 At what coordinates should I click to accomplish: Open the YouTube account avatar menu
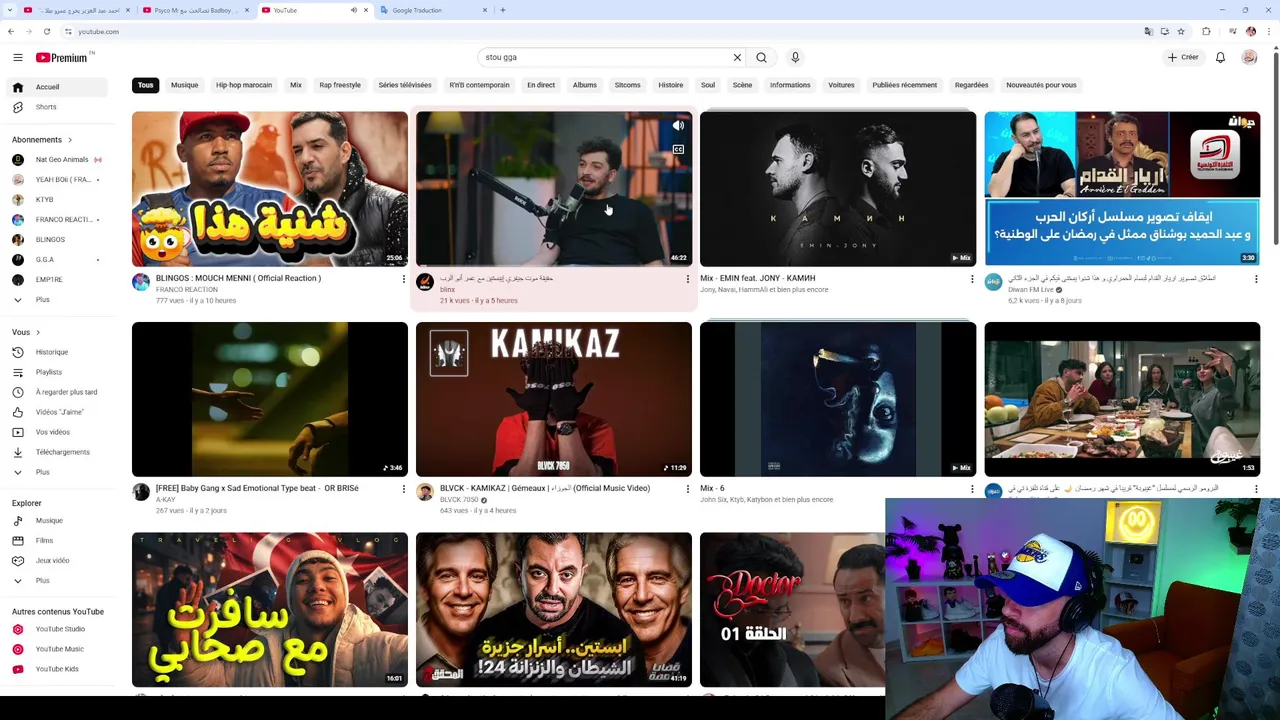1249,57
